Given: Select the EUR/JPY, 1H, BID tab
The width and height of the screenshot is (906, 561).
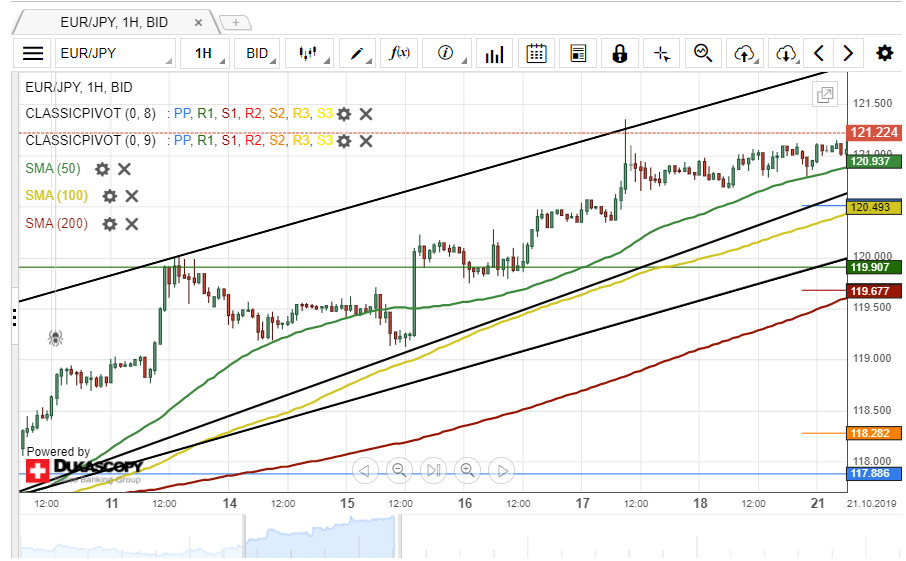Looking at the screenshot, I should [x=114, y=23].
